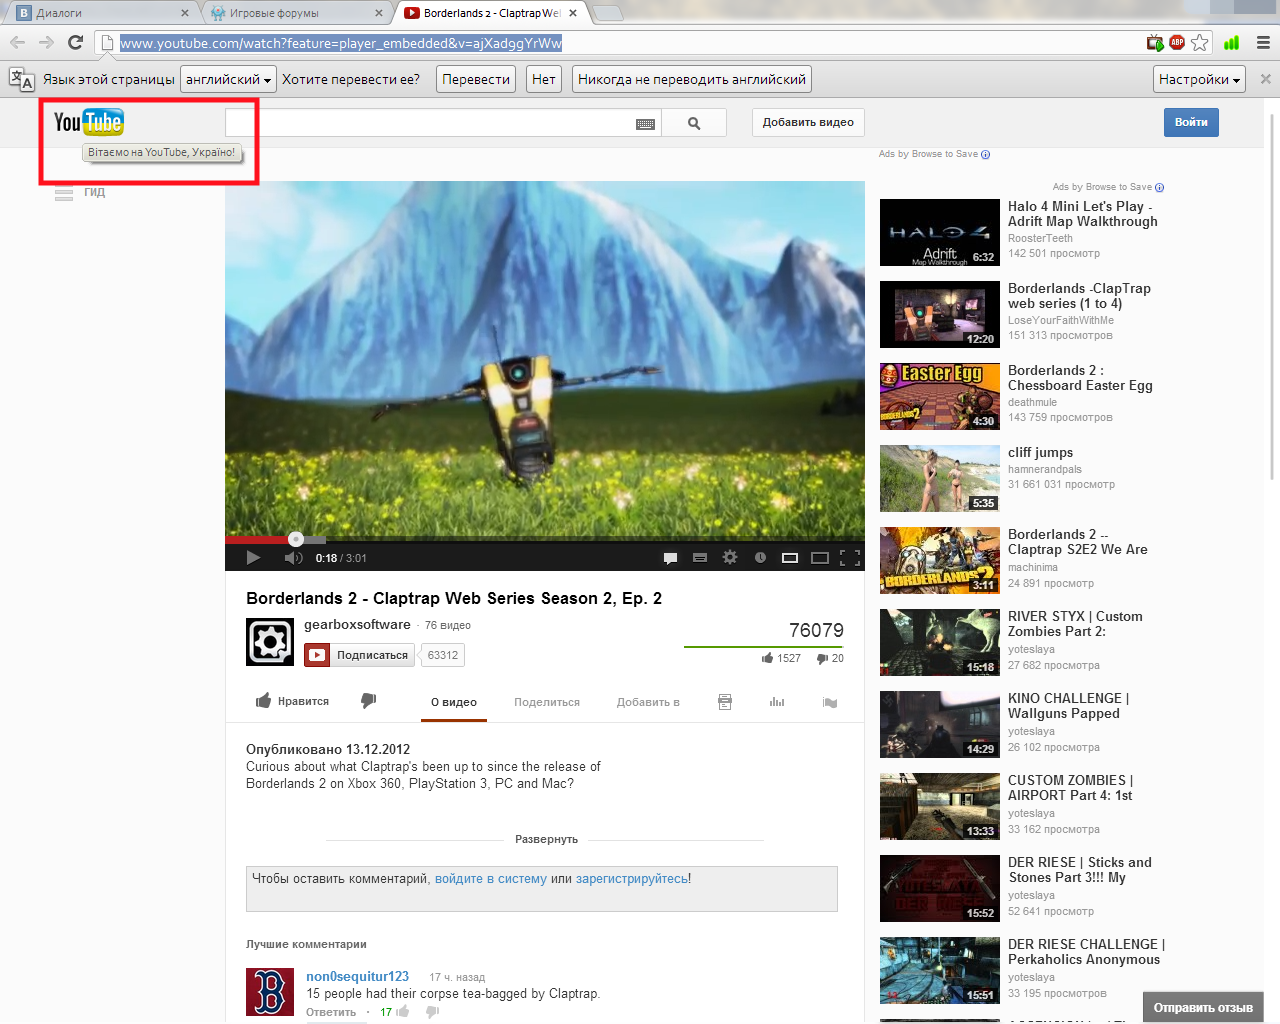Click the Watch Later clock icon

pyautogui.click(x=760, y=557)
